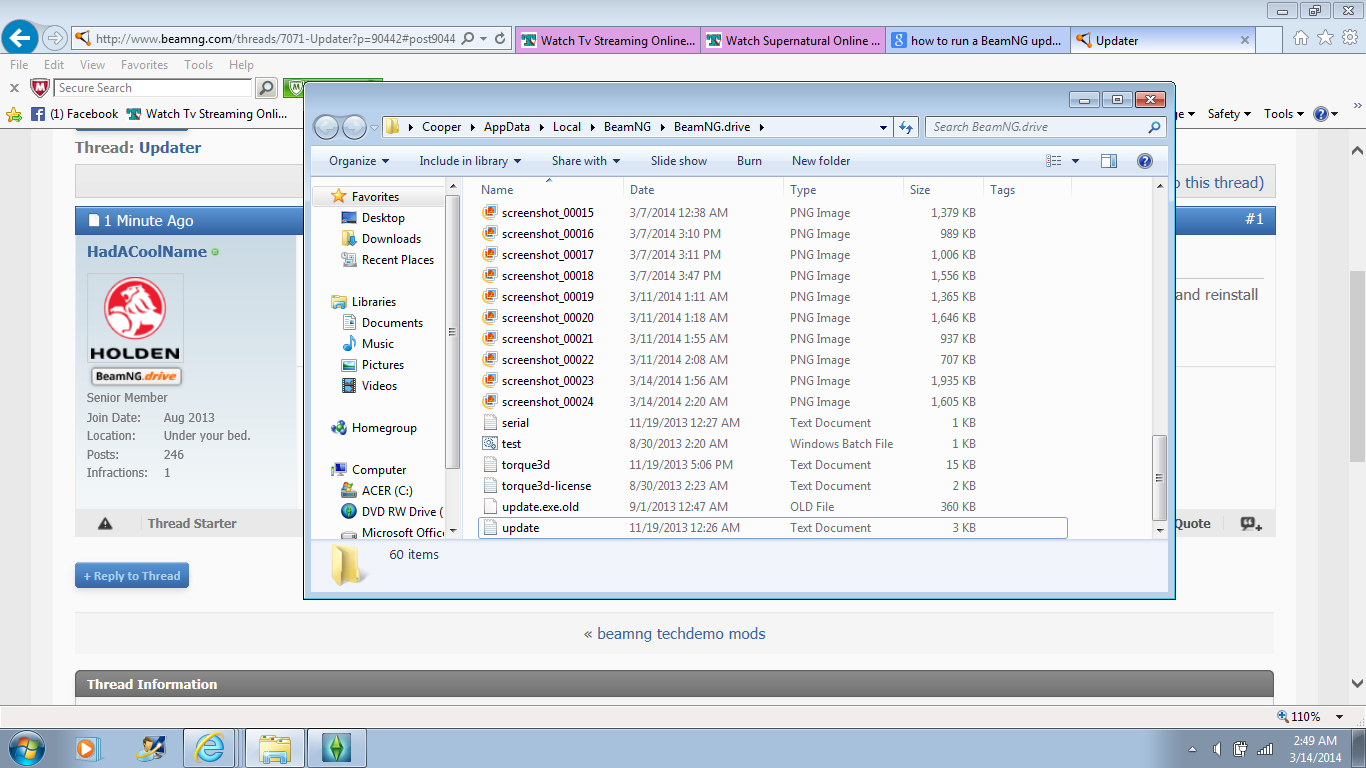Open view options dropdown arrow

[x=1076, y=161]
